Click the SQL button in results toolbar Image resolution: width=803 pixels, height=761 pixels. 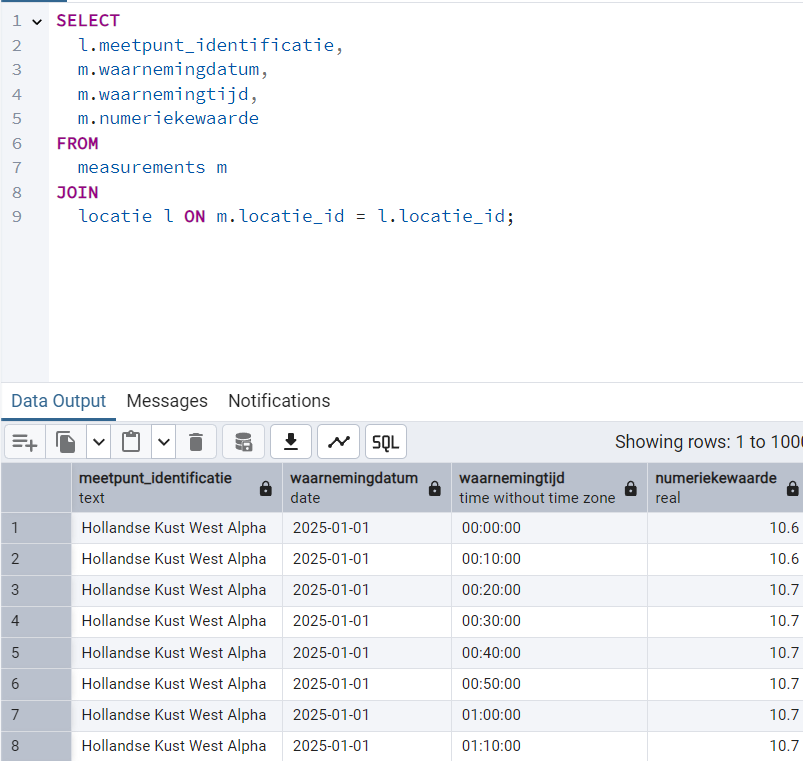pos(386,441)
